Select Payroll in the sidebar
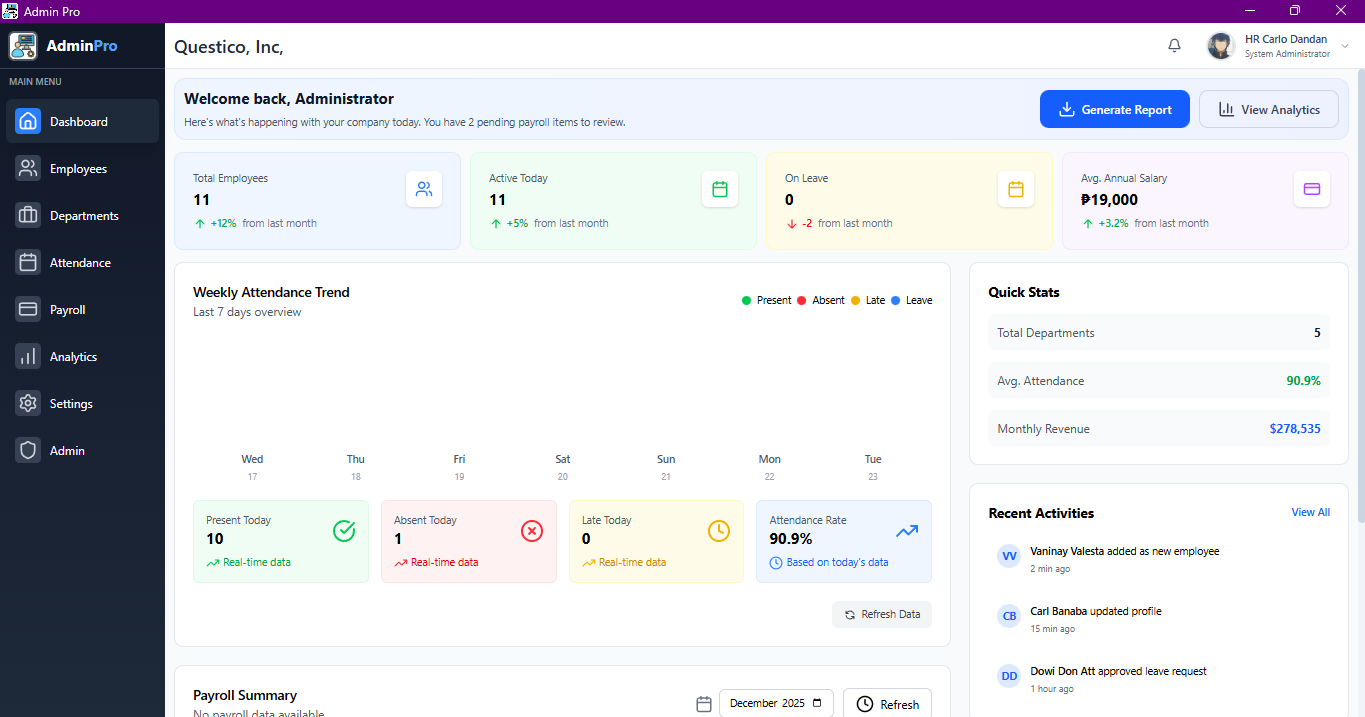The image size is (1365, 717). (x=82, y=309)
